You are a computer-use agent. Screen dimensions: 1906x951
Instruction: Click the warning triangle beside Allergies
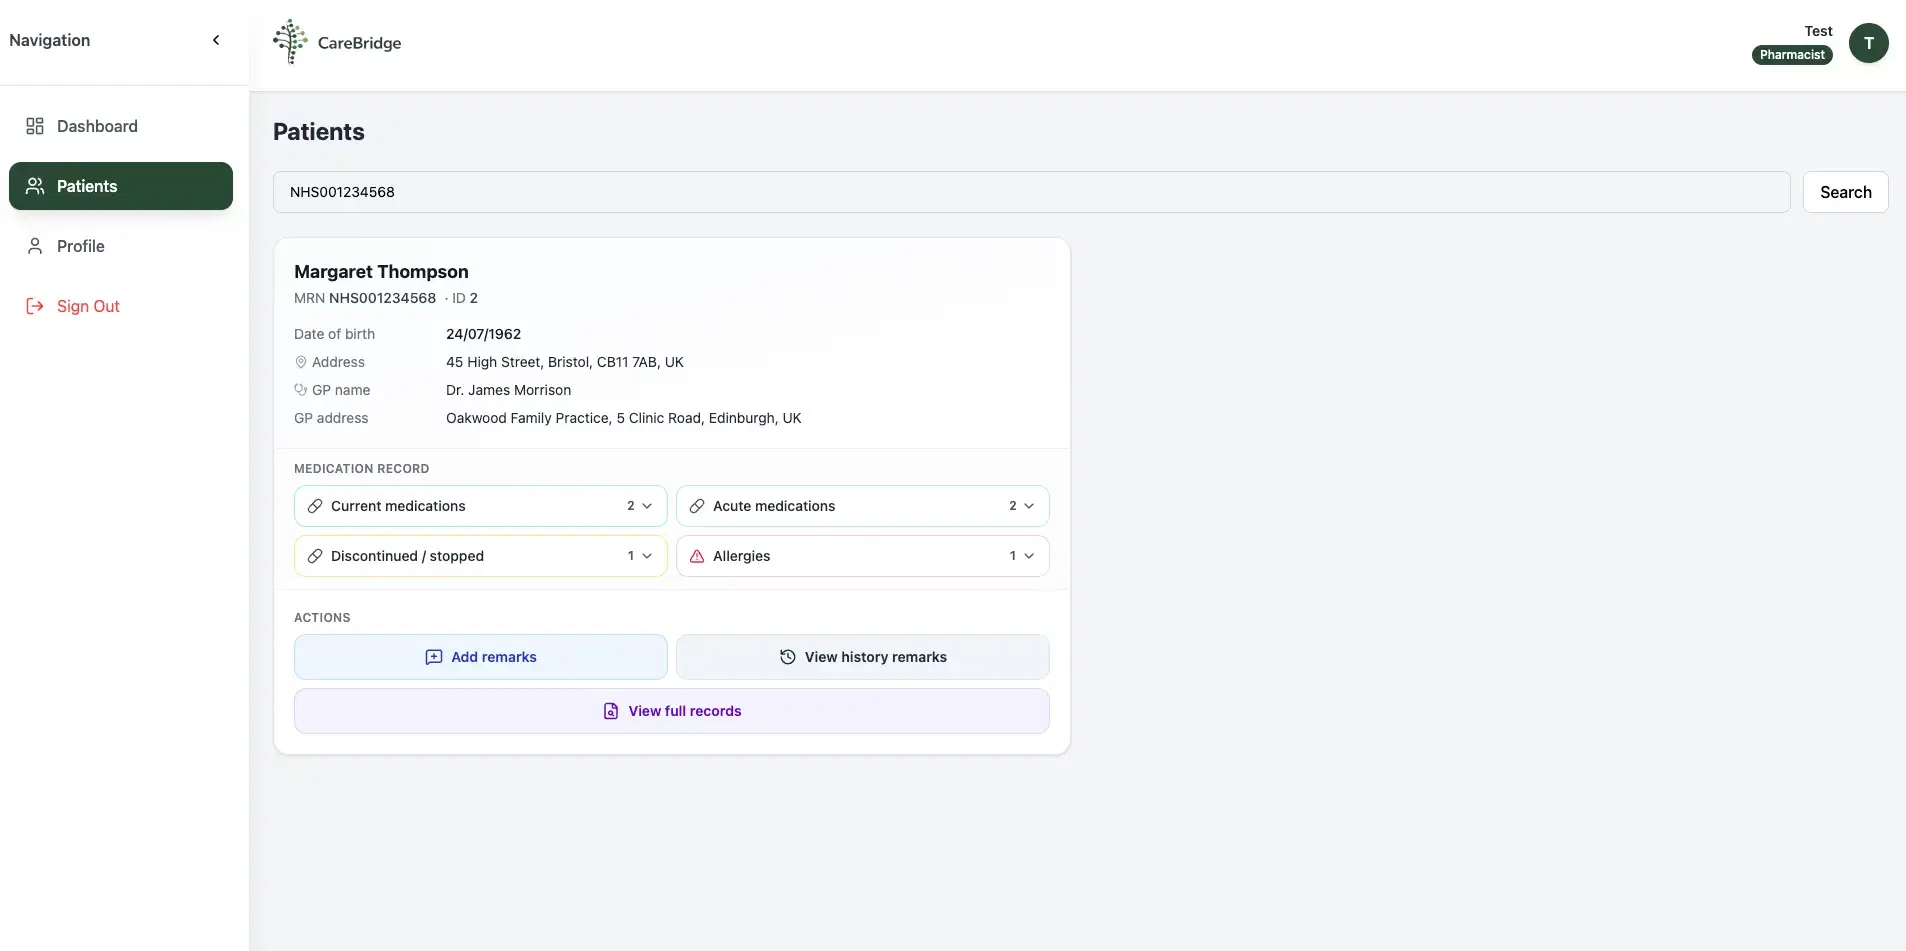pos(697,556)
